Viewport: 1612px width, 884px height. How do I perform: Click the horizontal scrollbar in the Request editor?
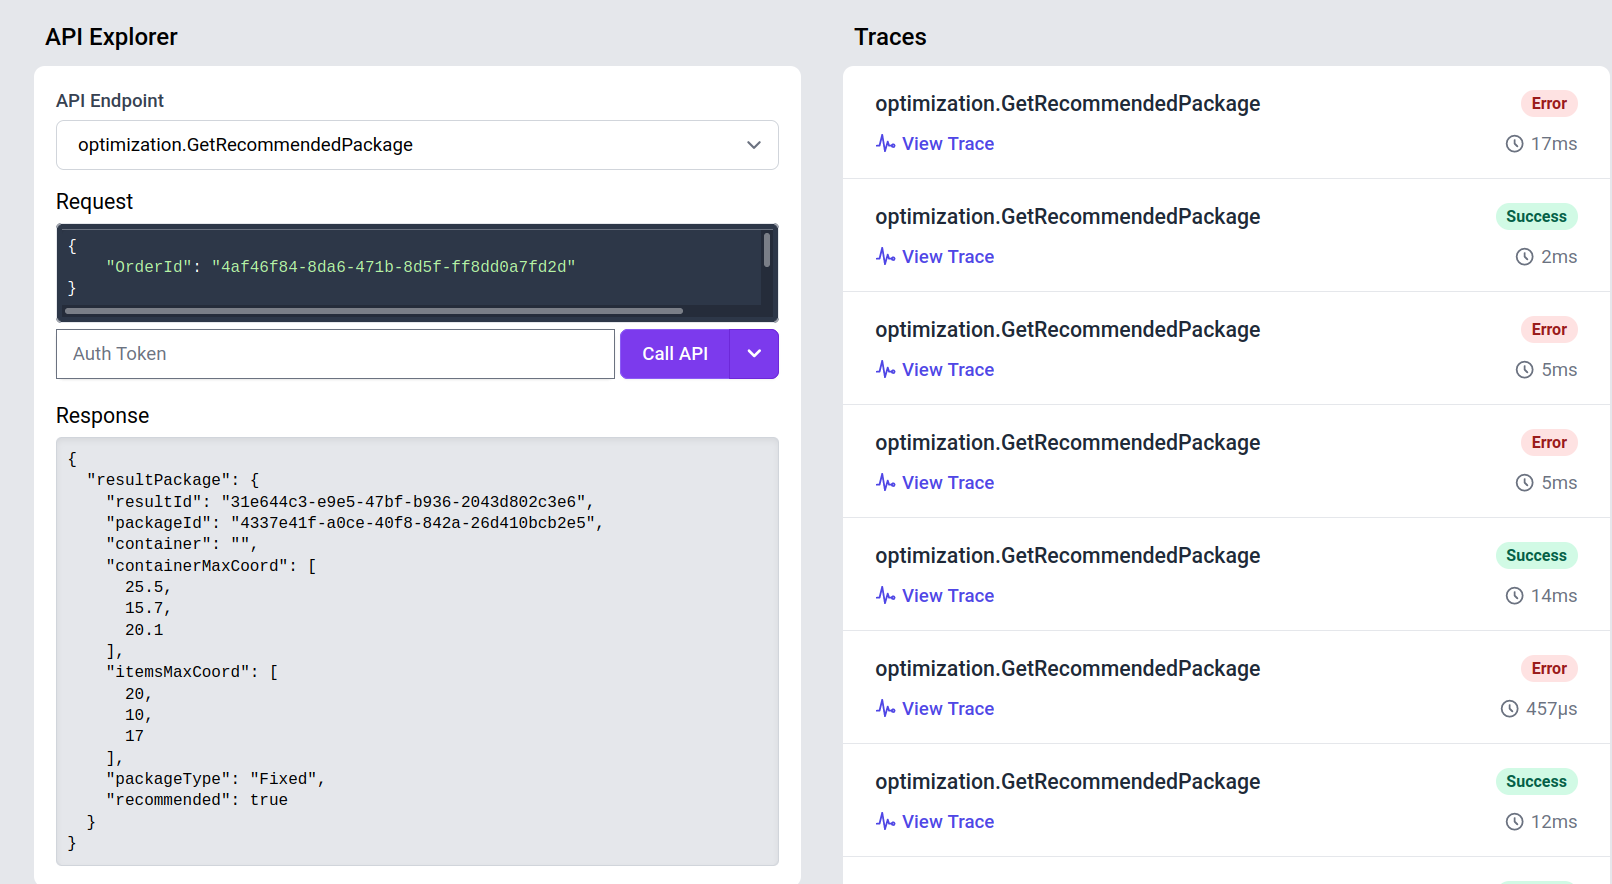[374, 311]
